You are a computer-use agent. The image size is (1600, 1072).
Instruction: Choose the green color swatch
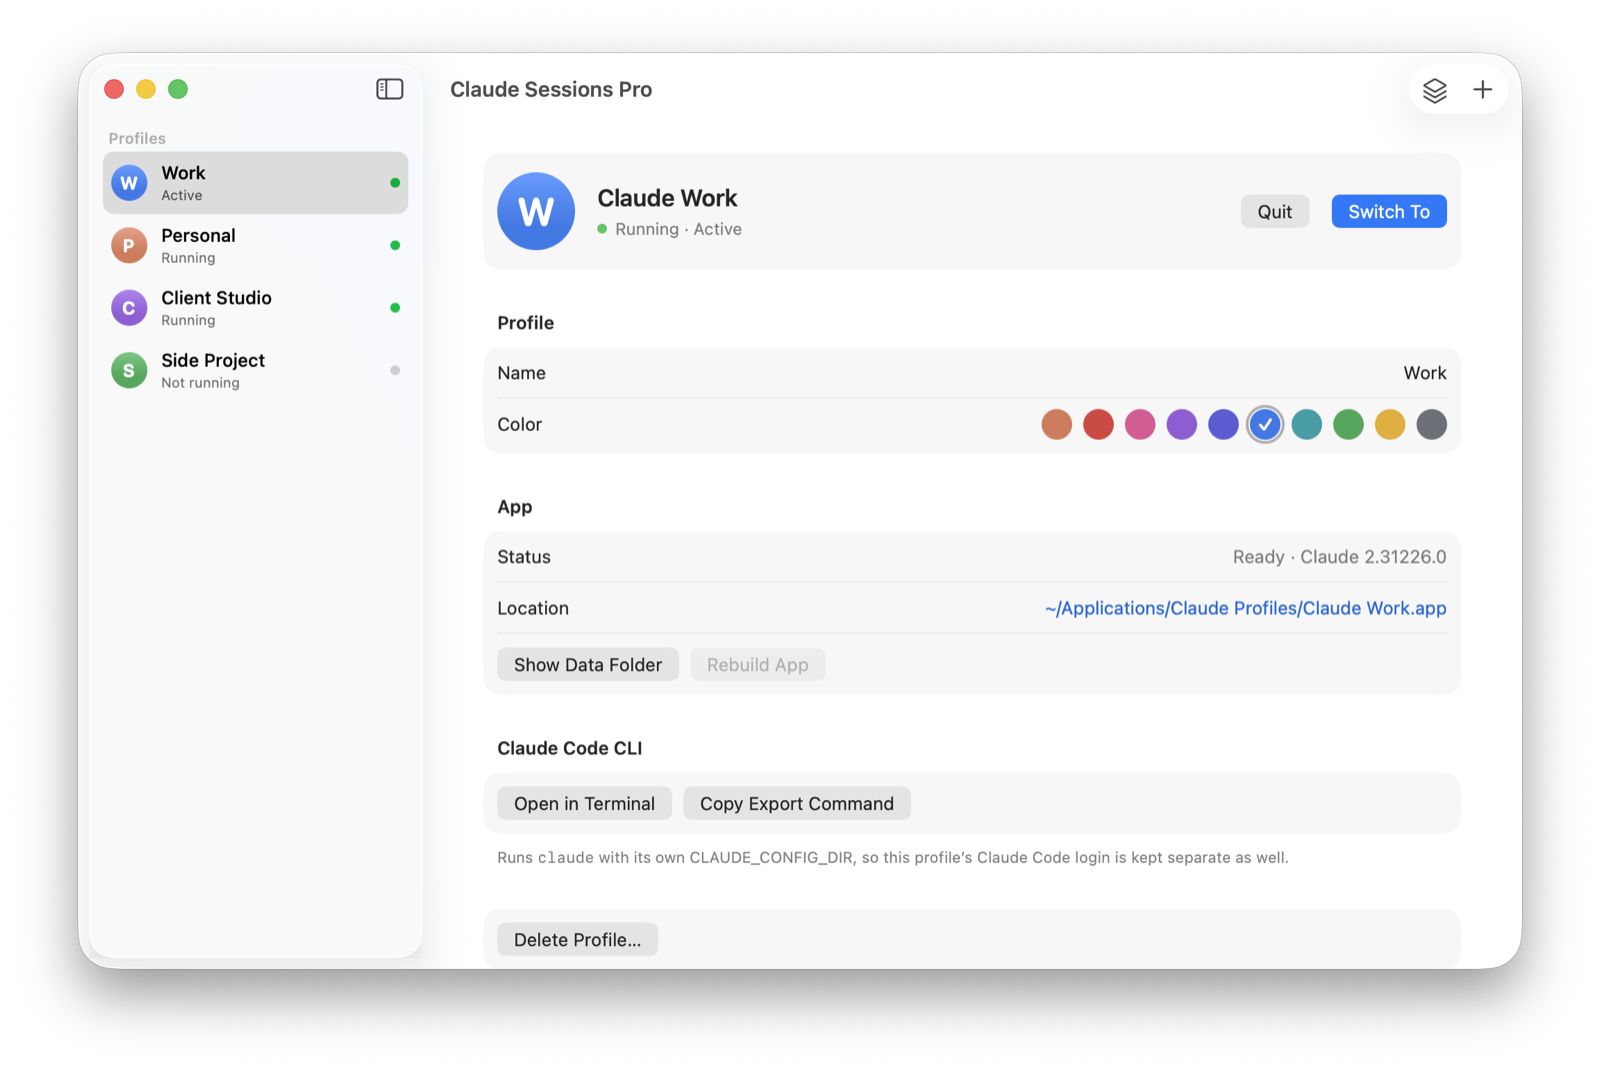point(1348,424)
